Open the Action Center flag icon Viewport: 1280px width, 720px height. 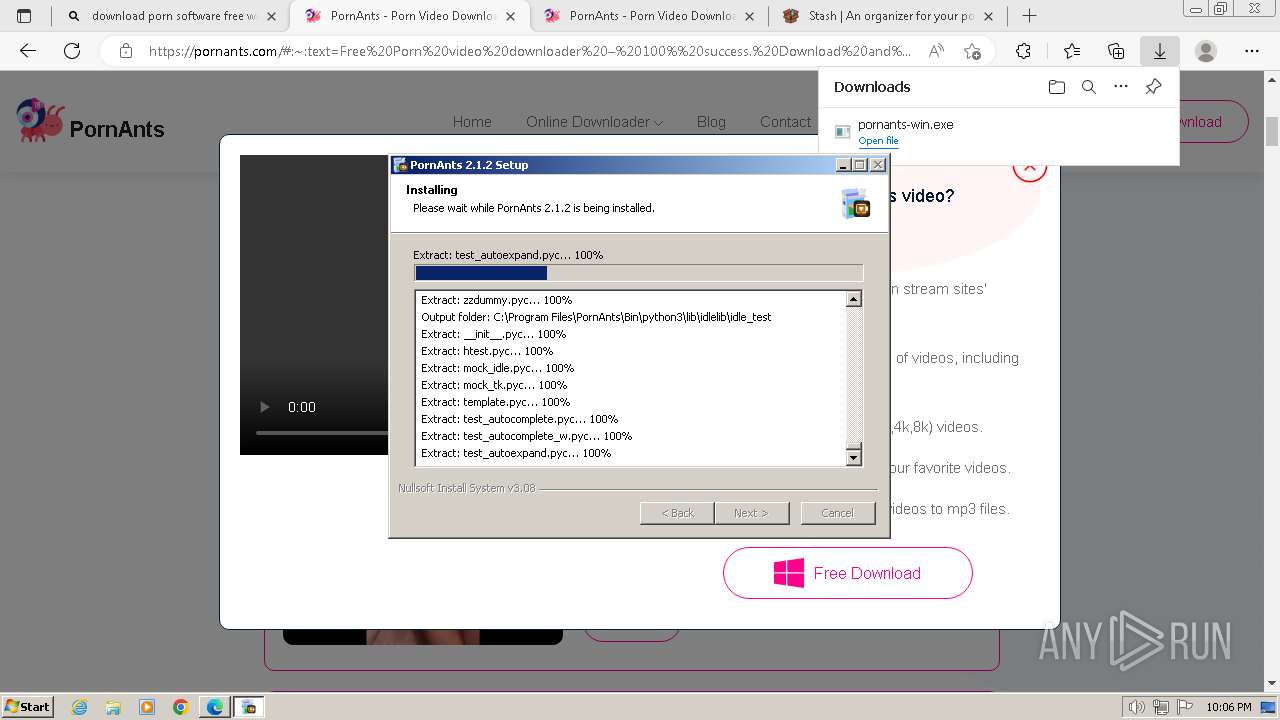click(x=1183, y=707)
